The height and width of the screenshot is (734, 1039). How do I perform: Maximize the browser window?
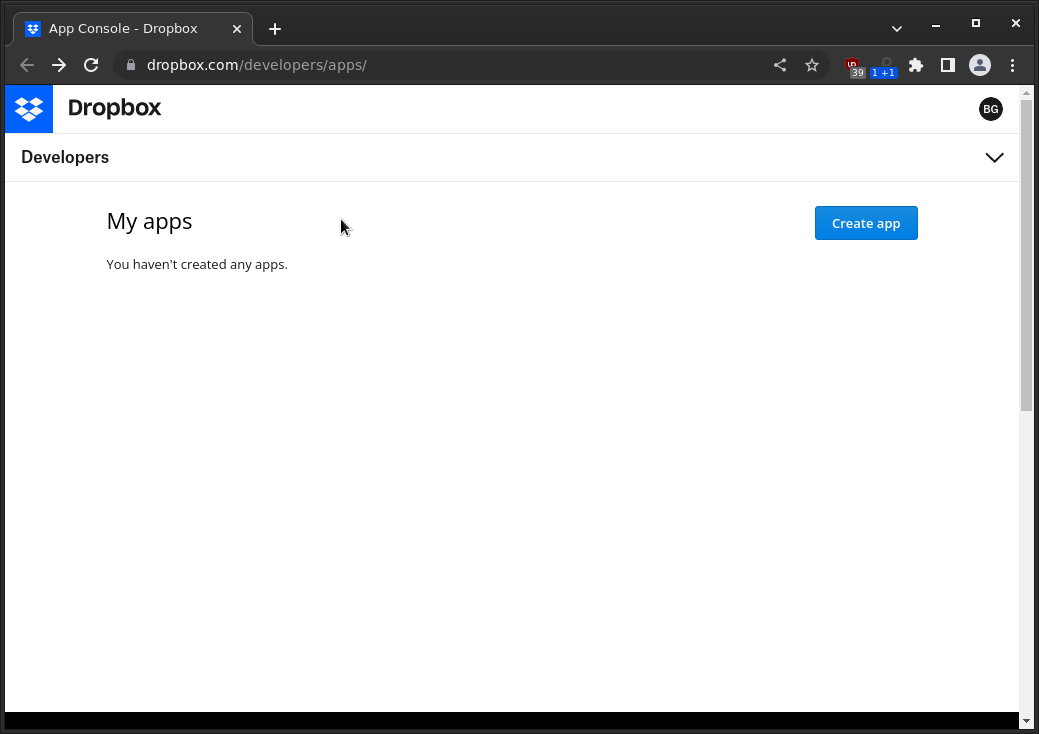coord(975,23)
